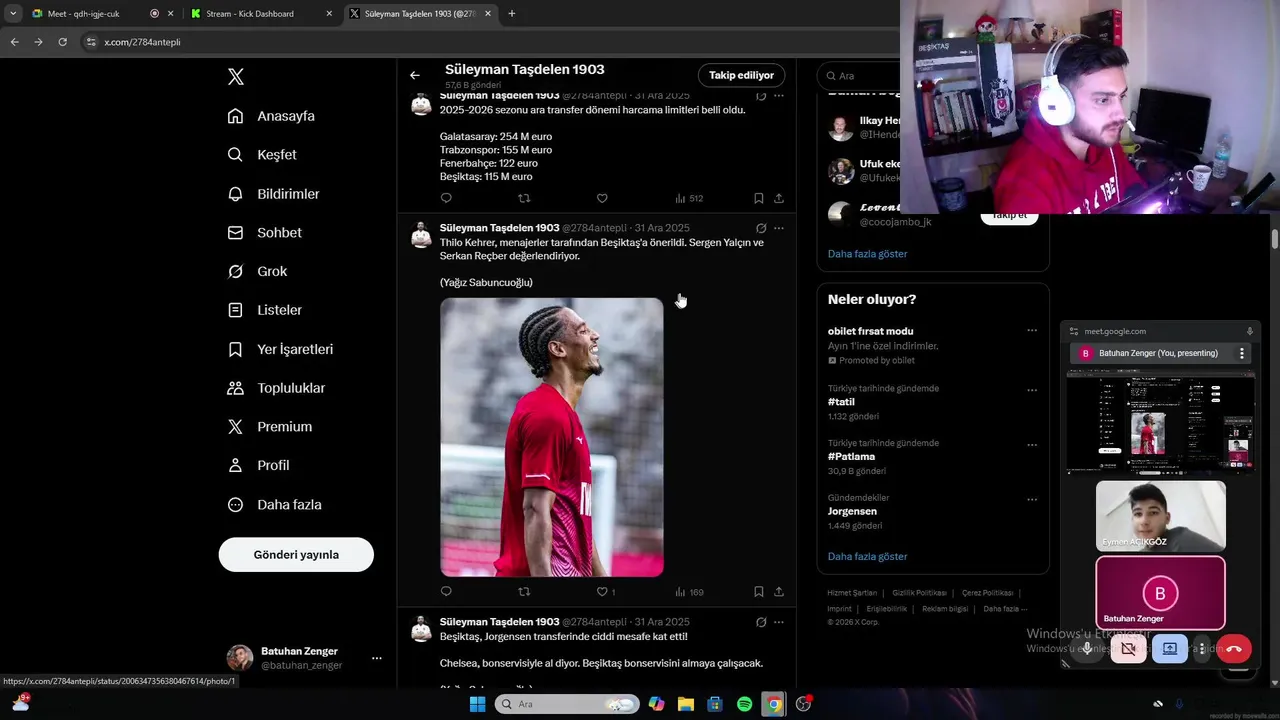Open a new browser tab
The width and height of the screenshot is (1280, 720).
[x=512, y=14]
